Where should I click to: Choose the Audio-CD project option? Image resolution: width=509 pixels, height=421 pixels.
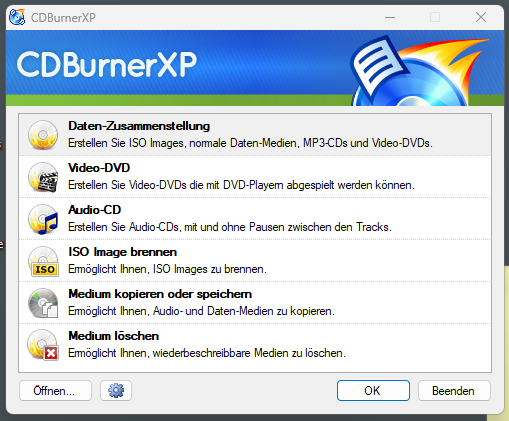(255, 219)
